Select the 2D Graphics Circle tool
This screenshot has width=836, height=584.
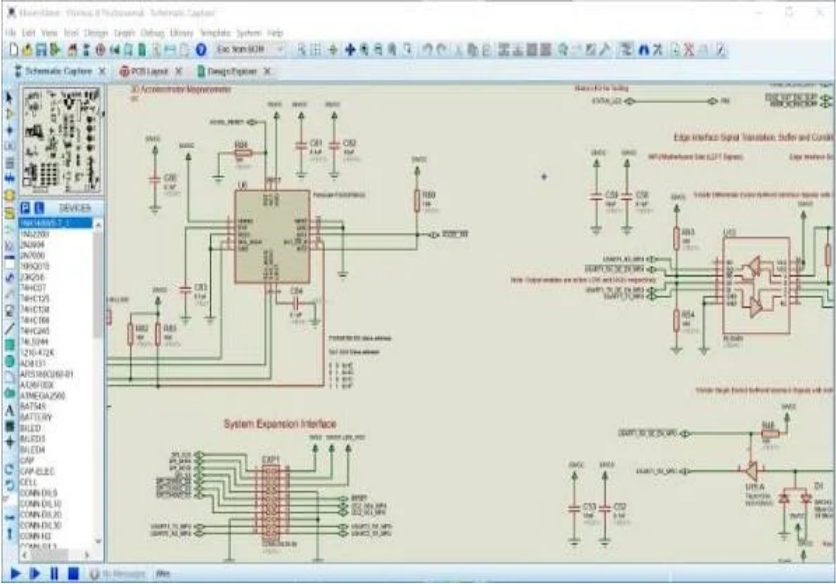(x=9, y=362)
